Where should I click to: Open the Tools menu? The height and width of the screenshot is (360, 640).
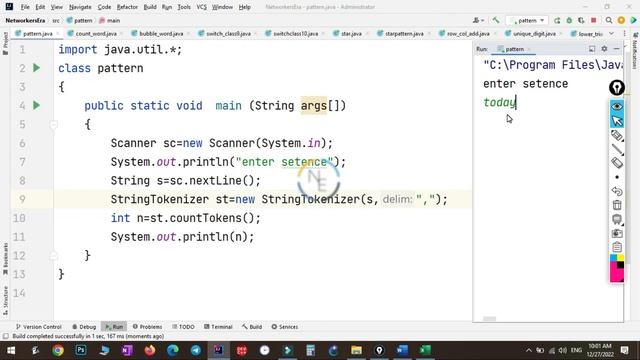(x=184, y=7)
